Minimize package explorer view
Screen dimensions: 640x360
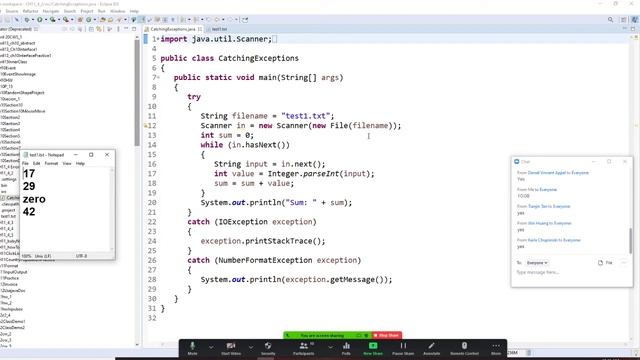[x=126, y=29]
